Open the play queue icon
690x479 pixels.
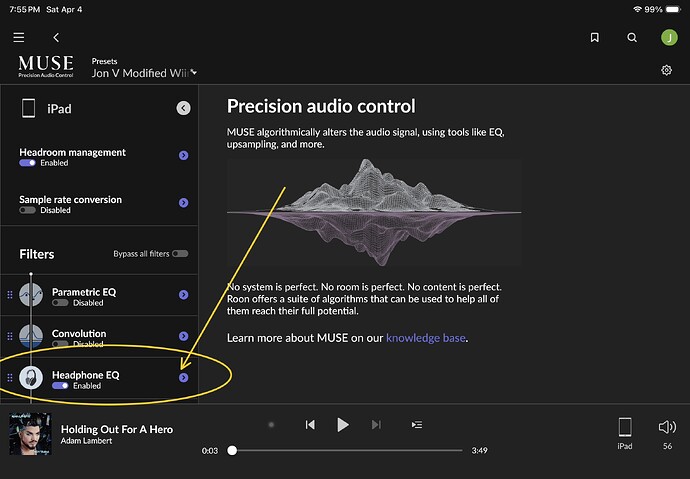point(417,424)
